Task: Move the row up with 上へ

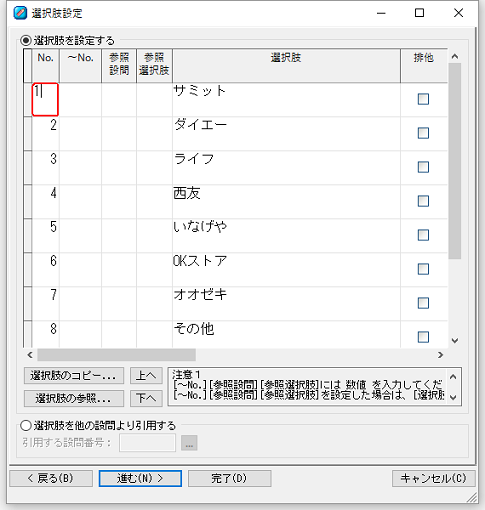Action: [146, 376]
